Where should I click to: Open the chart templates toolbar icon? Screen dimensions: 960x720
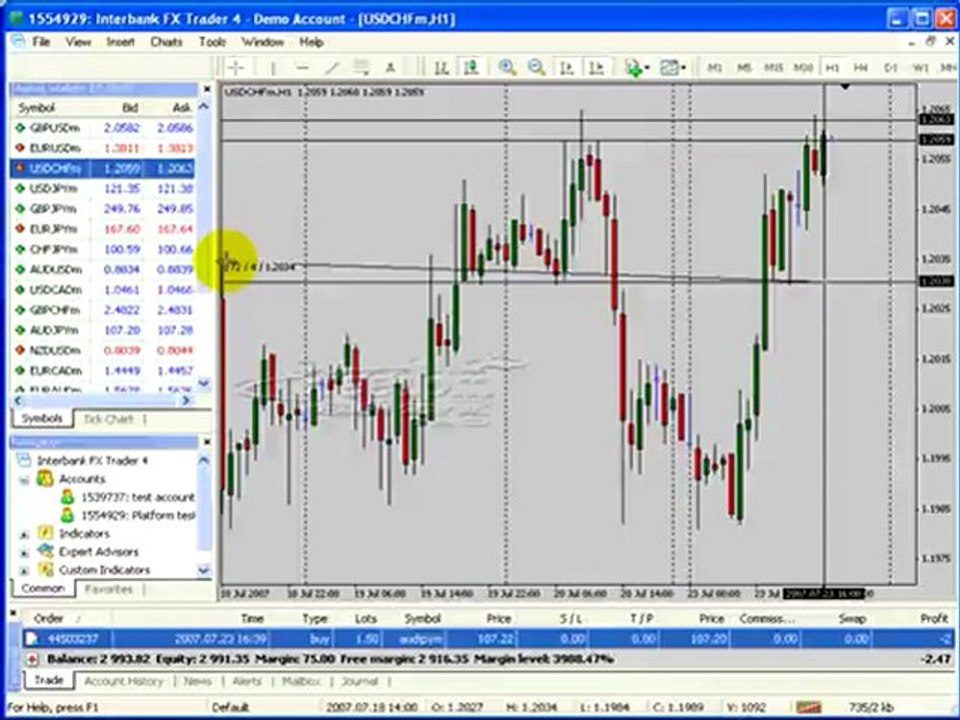(670, 67)
